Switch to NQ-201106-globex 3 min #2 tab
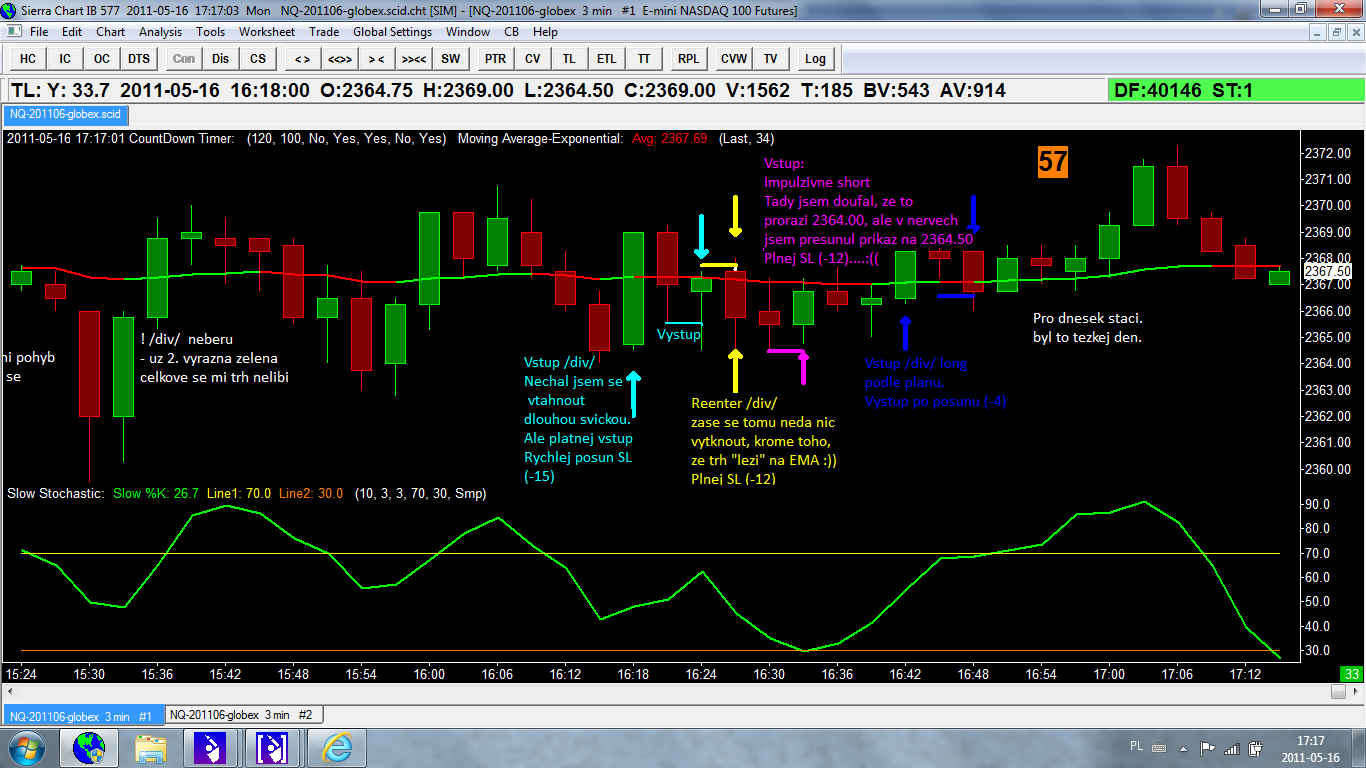1366x768 pixels. click(245, 715)
